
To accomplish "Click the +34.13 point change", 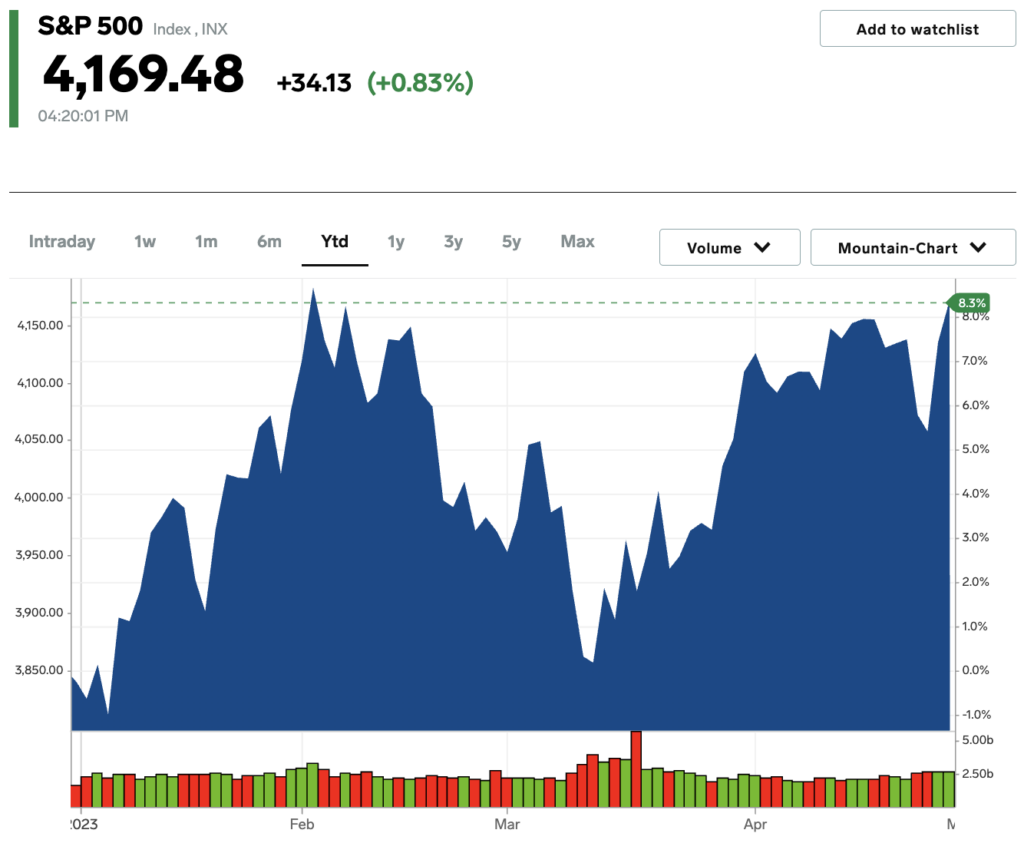I will [x=314, y=83].
